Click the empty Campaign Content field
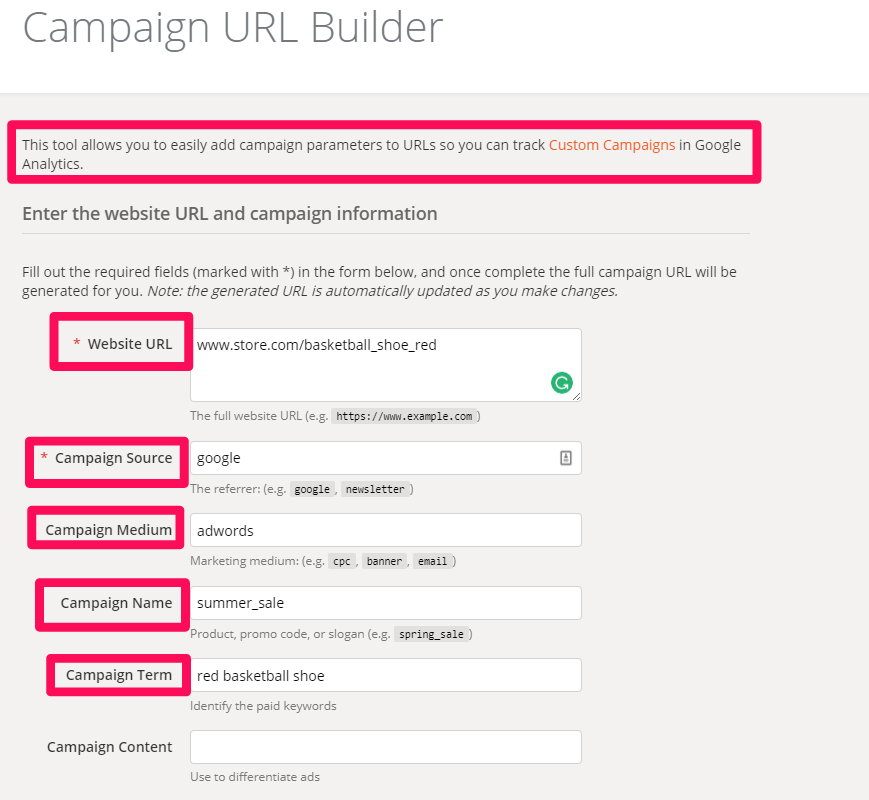869x800 pixels. (385, 747)
